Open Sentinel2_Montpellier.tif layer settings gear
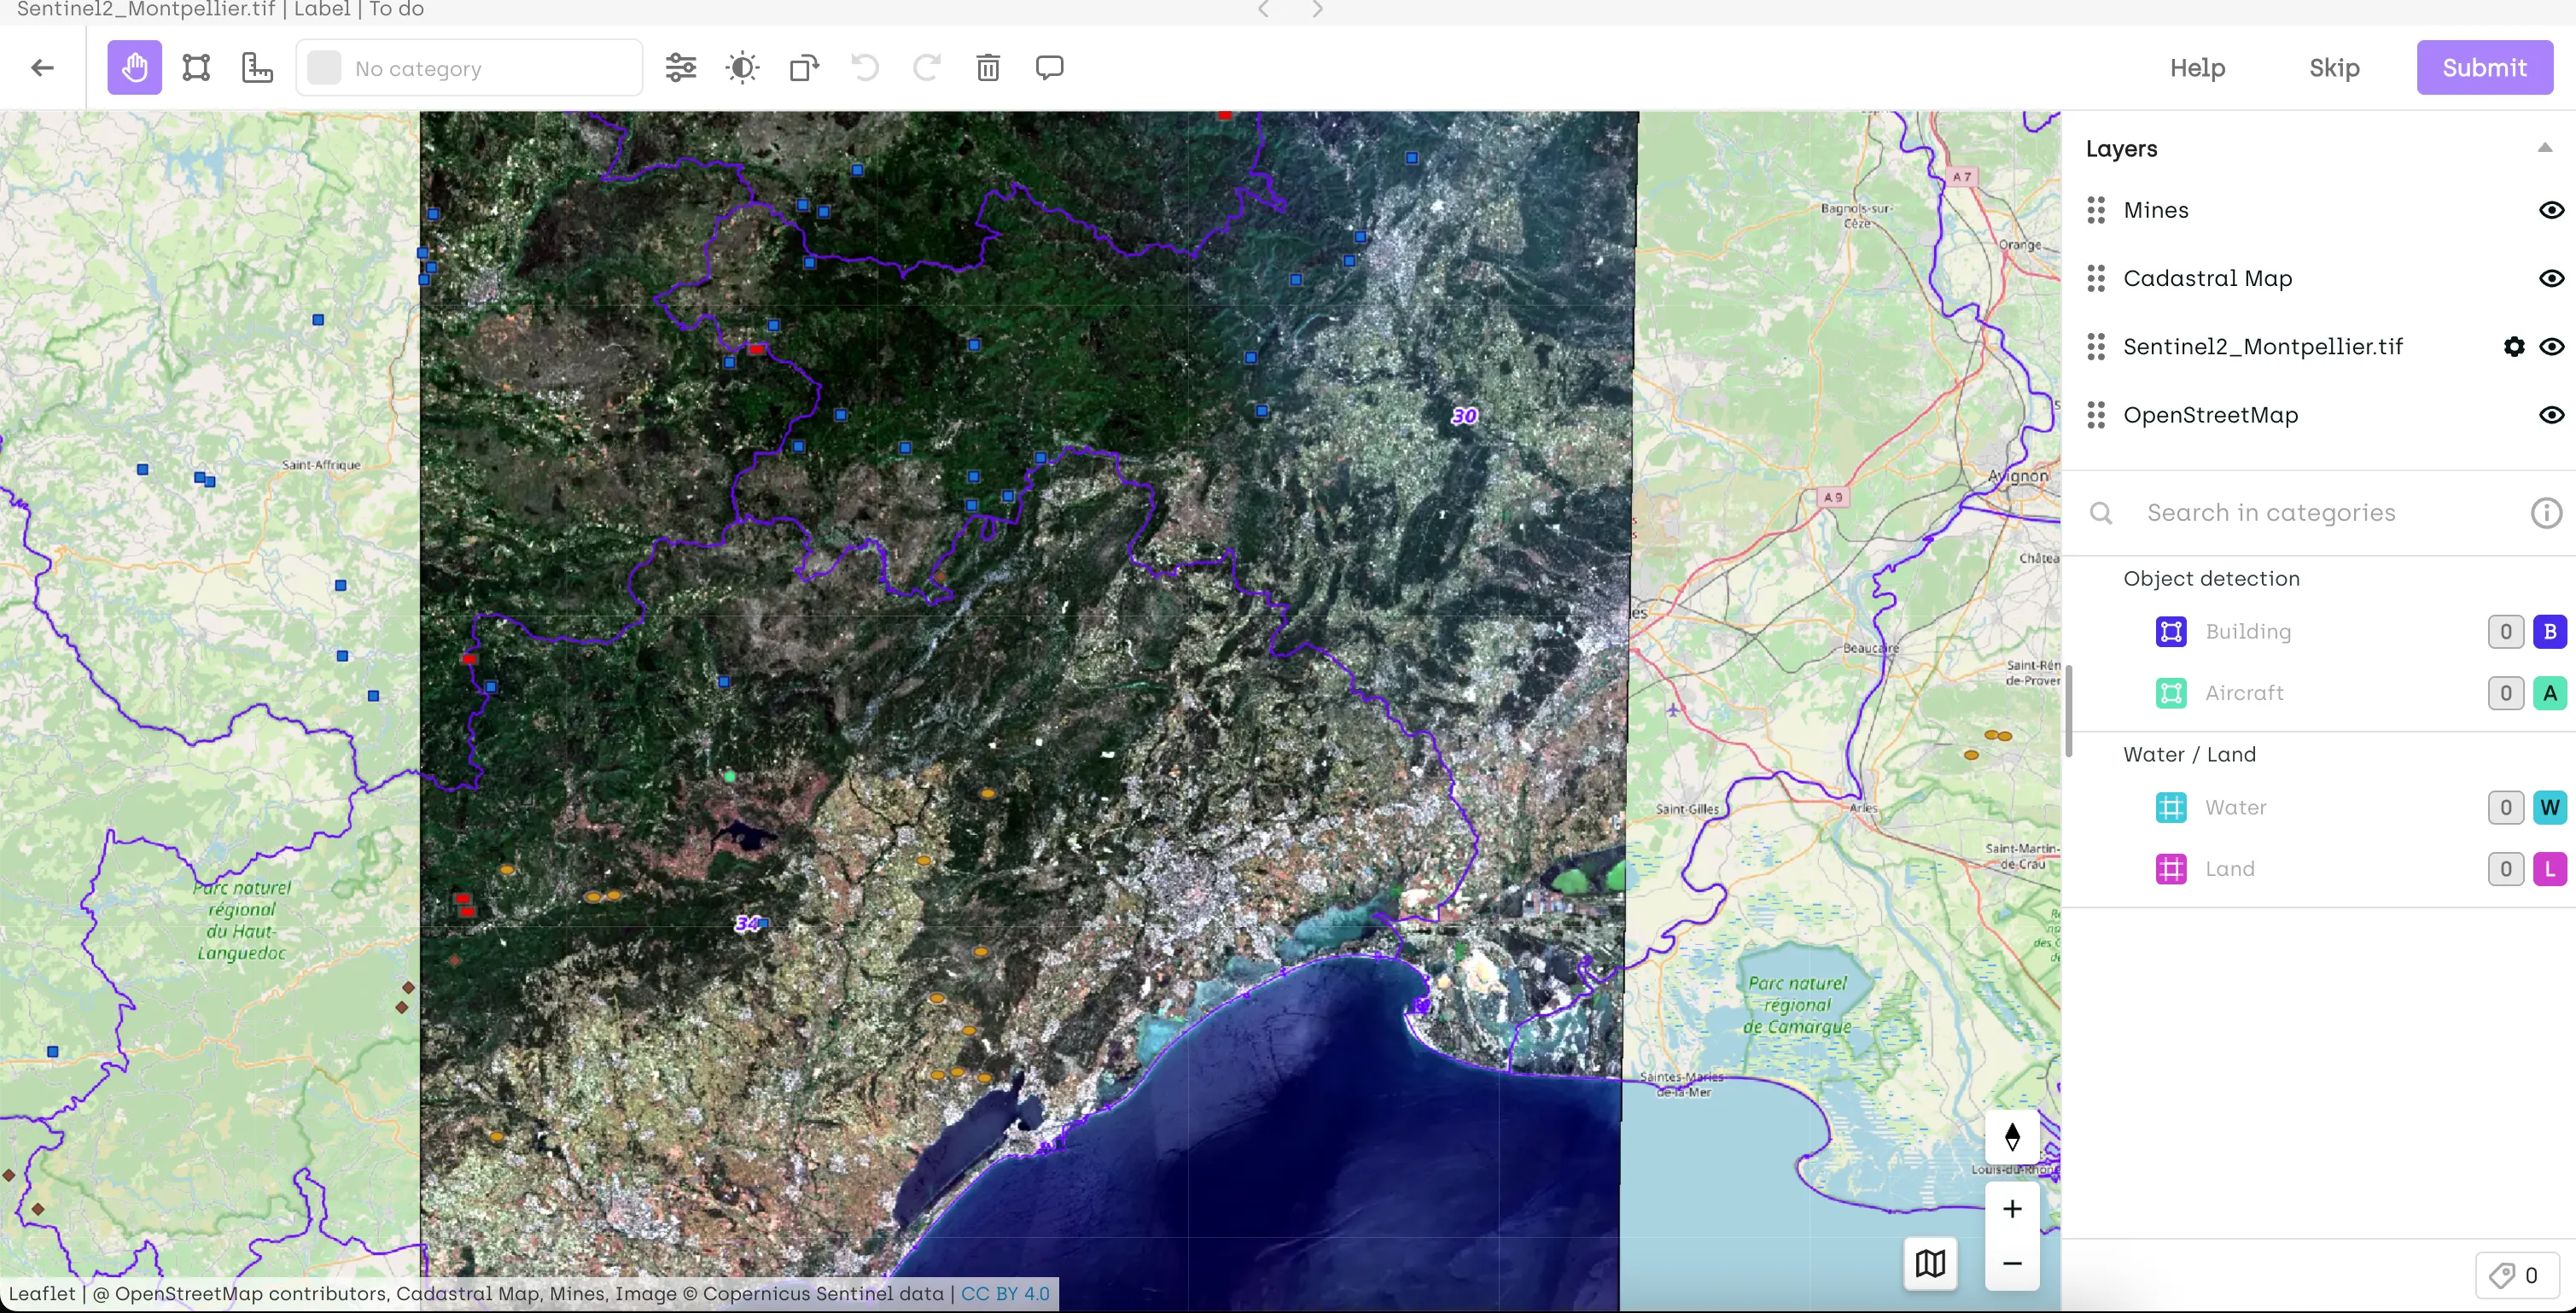The height and width of the screenshot is (1313, 2576). pos(2514,347)
